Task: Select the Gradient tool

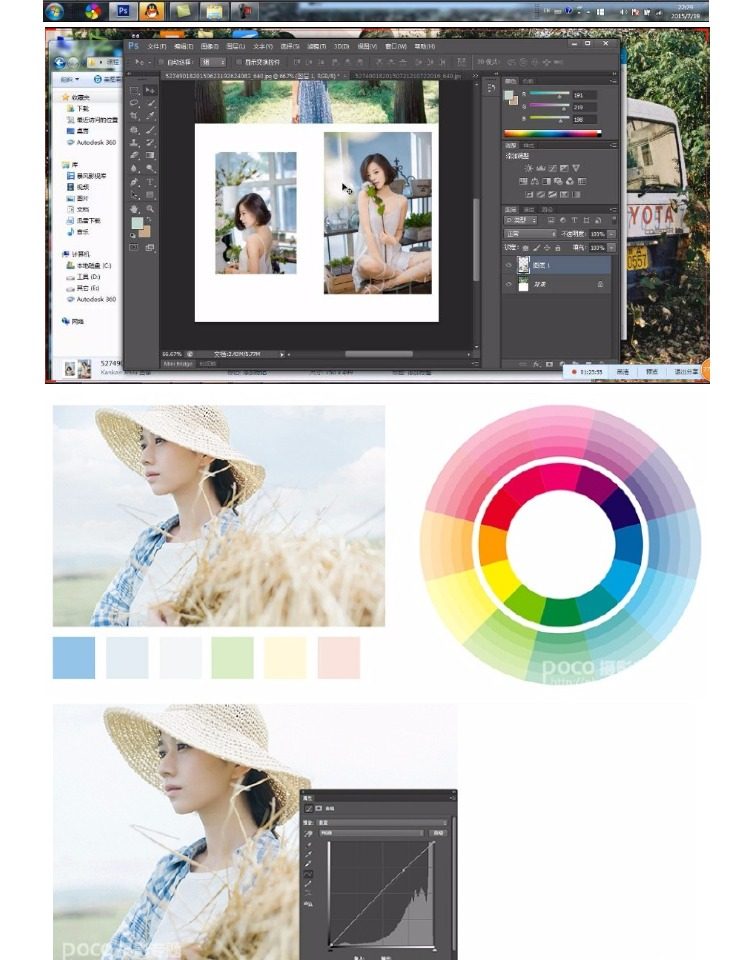Action: [x=150, y=156]
